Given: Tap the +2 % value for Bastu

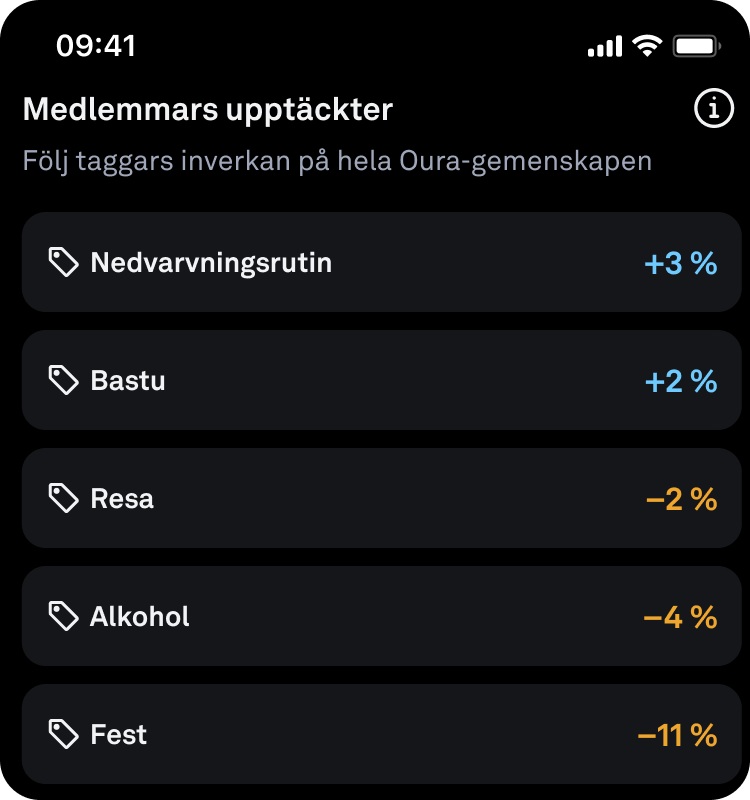Looking at the screenshot, I should tap(681, 382).
